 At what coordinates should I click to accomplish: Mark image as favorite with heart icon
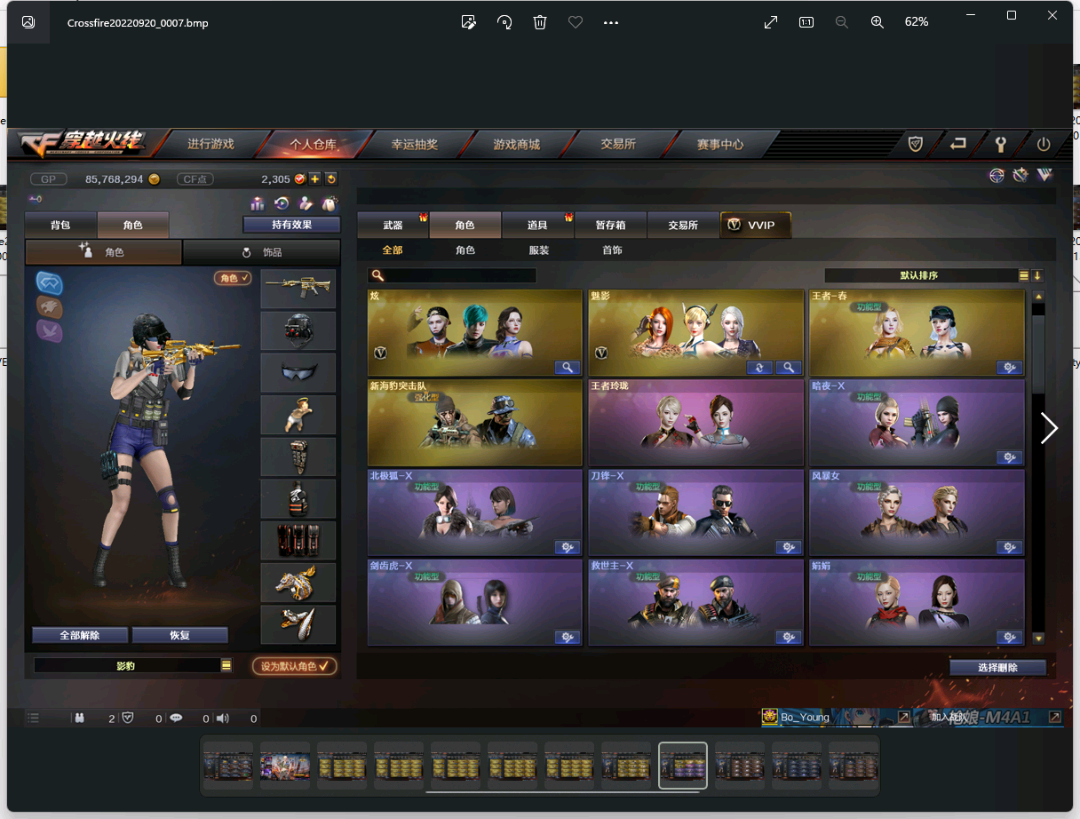pyautogui.click(x=575, y=22)
